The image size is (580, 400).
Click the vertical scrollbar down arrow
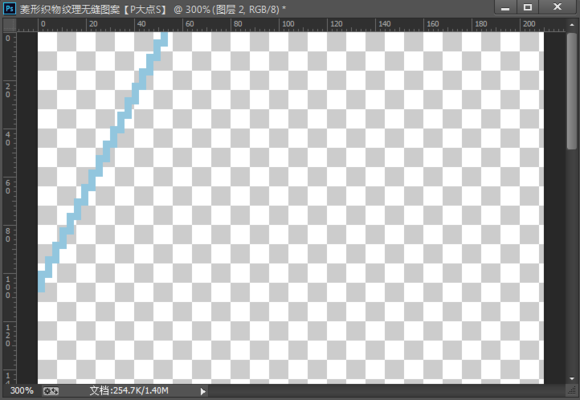click(x=572, y=378)
